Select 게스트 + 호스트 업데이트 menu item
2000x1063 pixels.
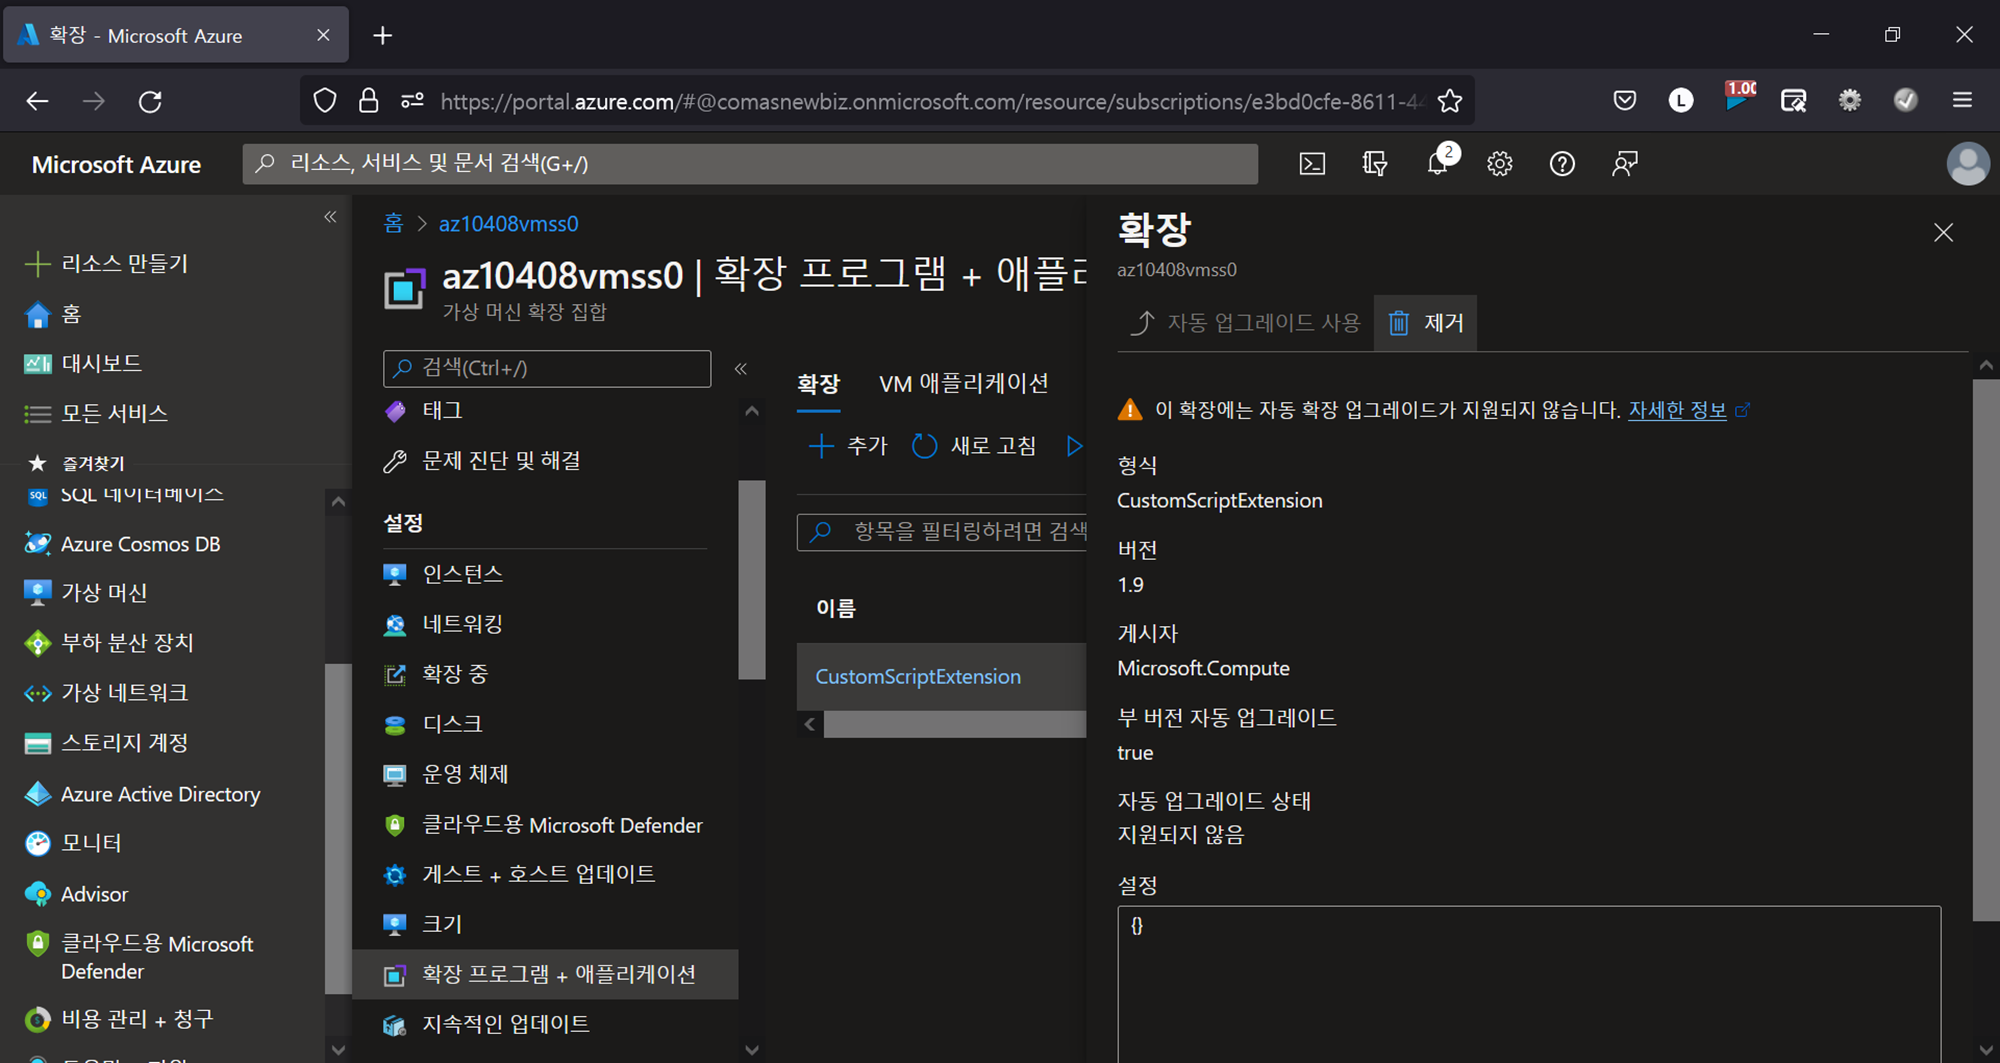tap(520, 874)
